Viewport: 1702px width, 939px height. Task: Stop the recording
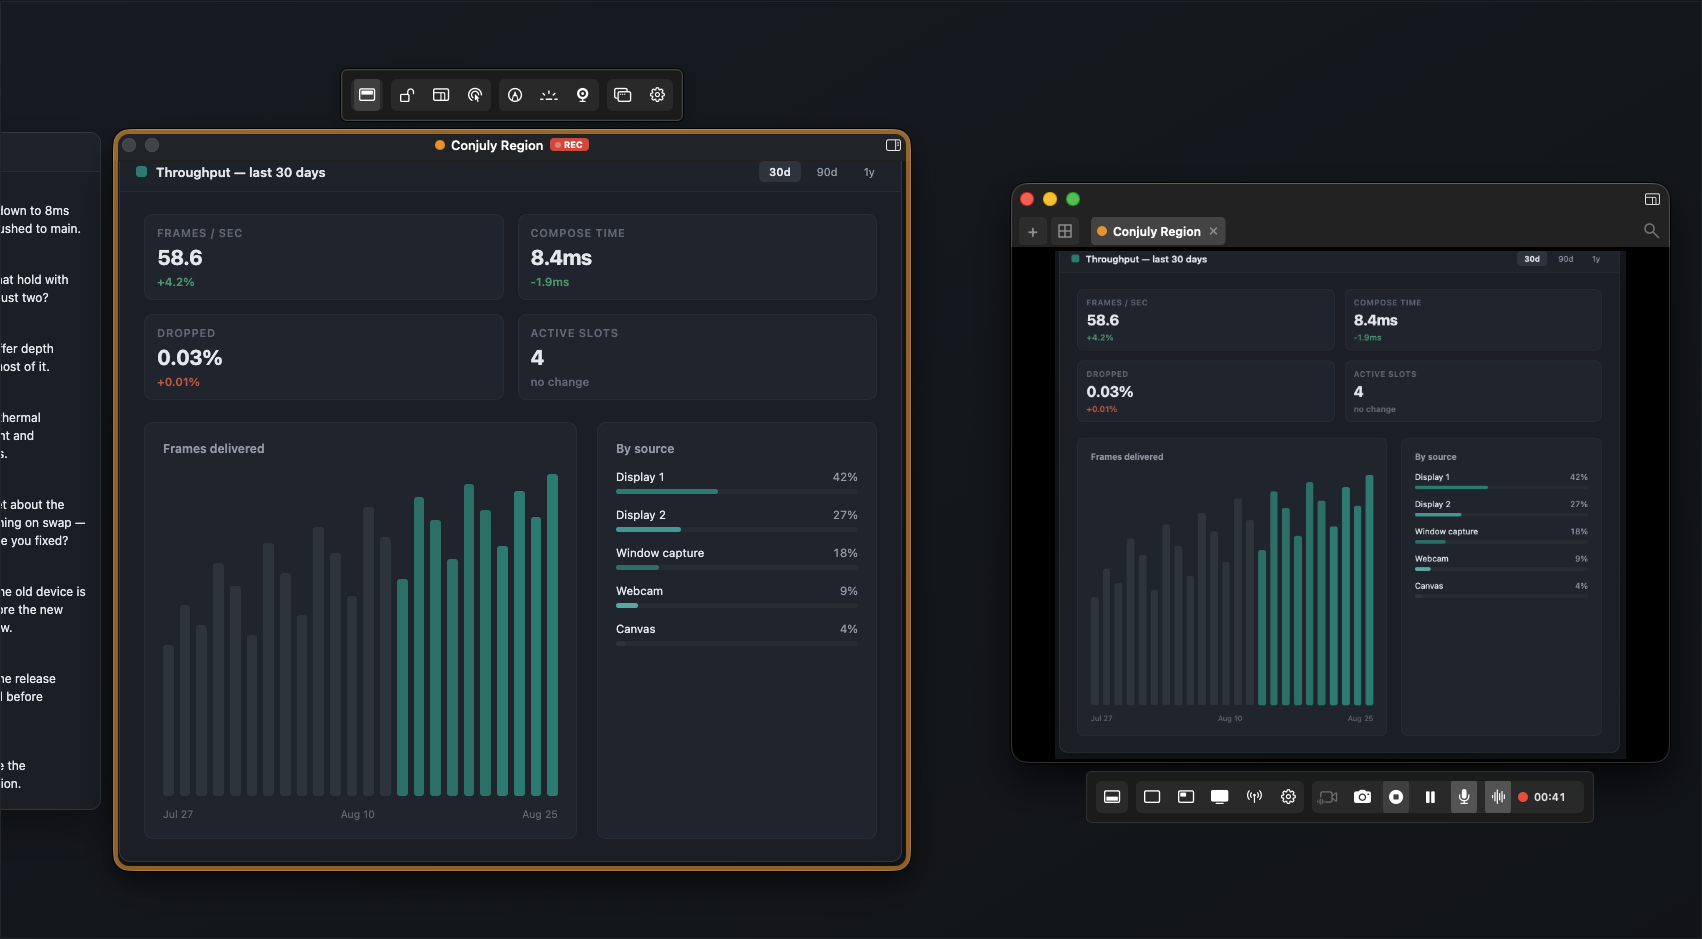pos(1396,797)
